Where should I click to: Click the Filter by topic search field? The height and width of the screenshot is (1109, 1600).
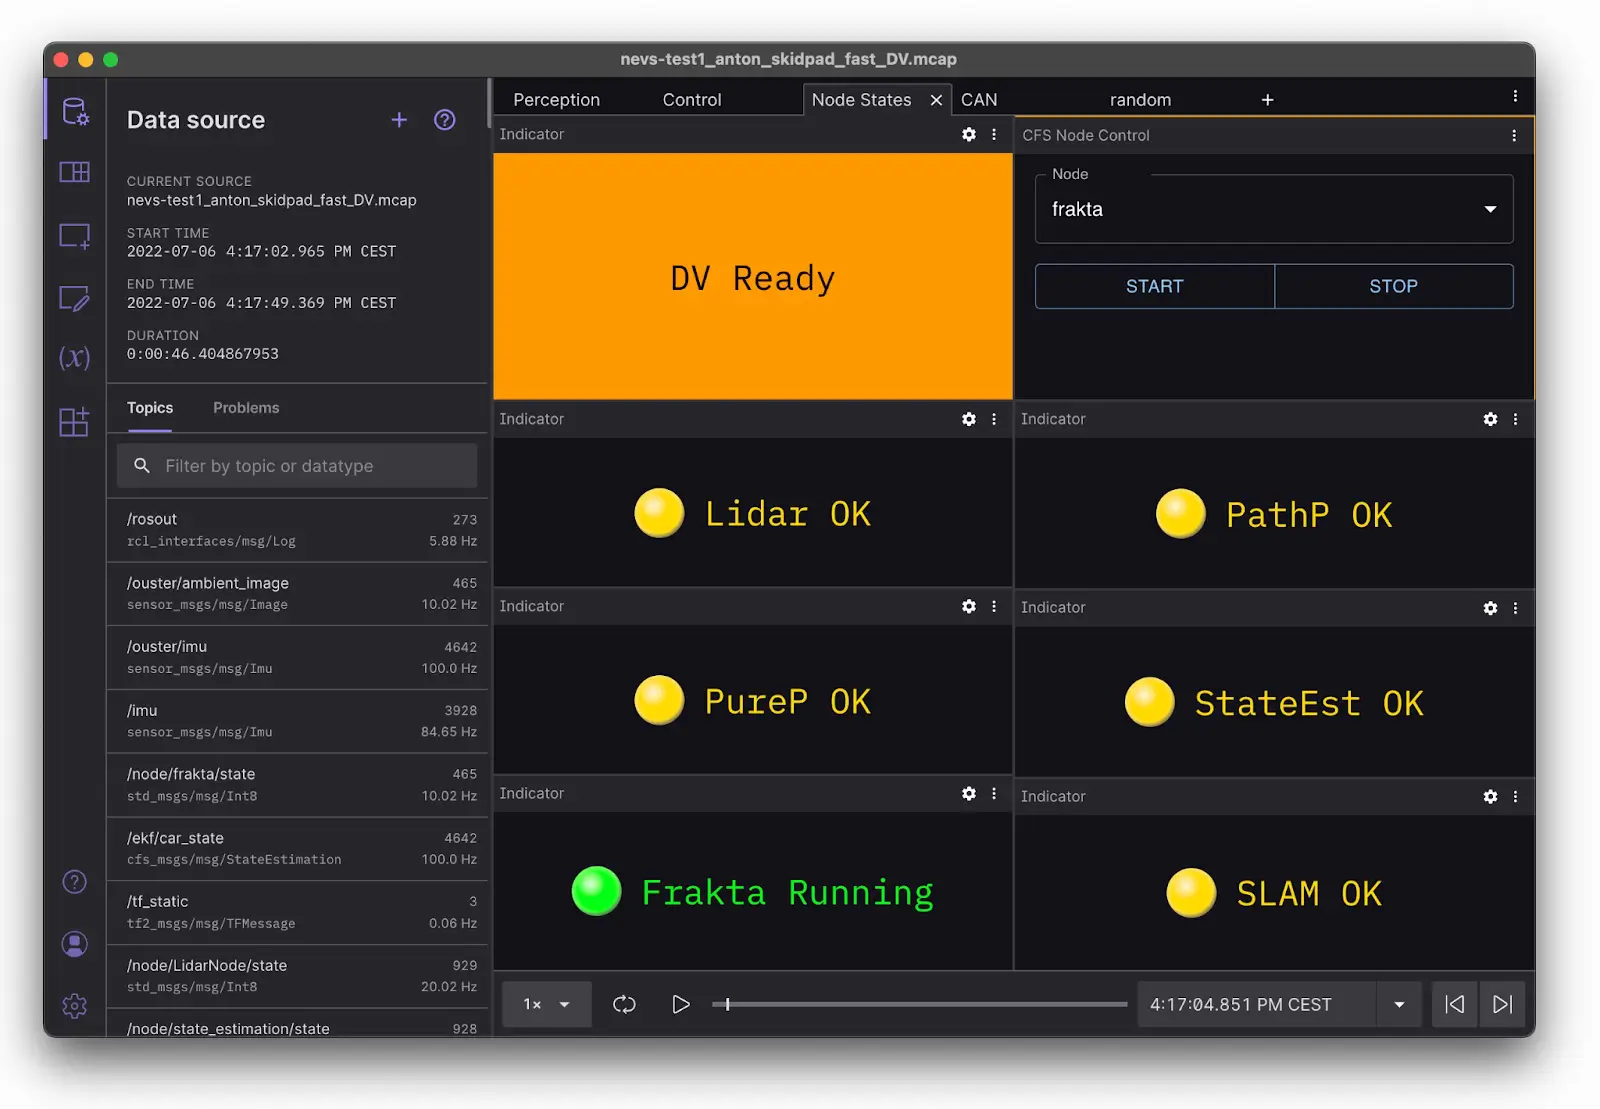(x=297, y=466)
